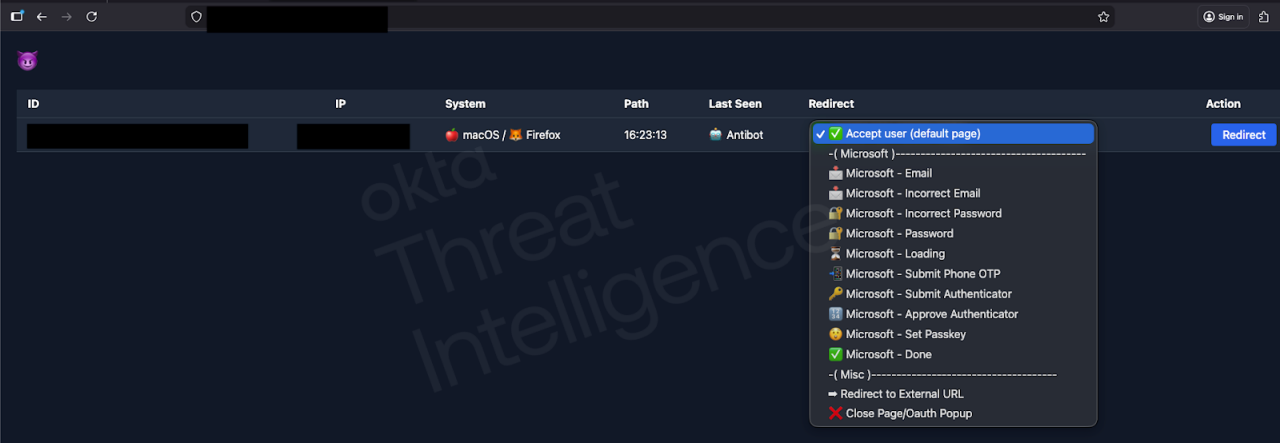The width and height of the screenshot is (1280, 443).
Task: Pick the Microsoft - Submit Phone OTP option
Action: (x=922, y=274)
